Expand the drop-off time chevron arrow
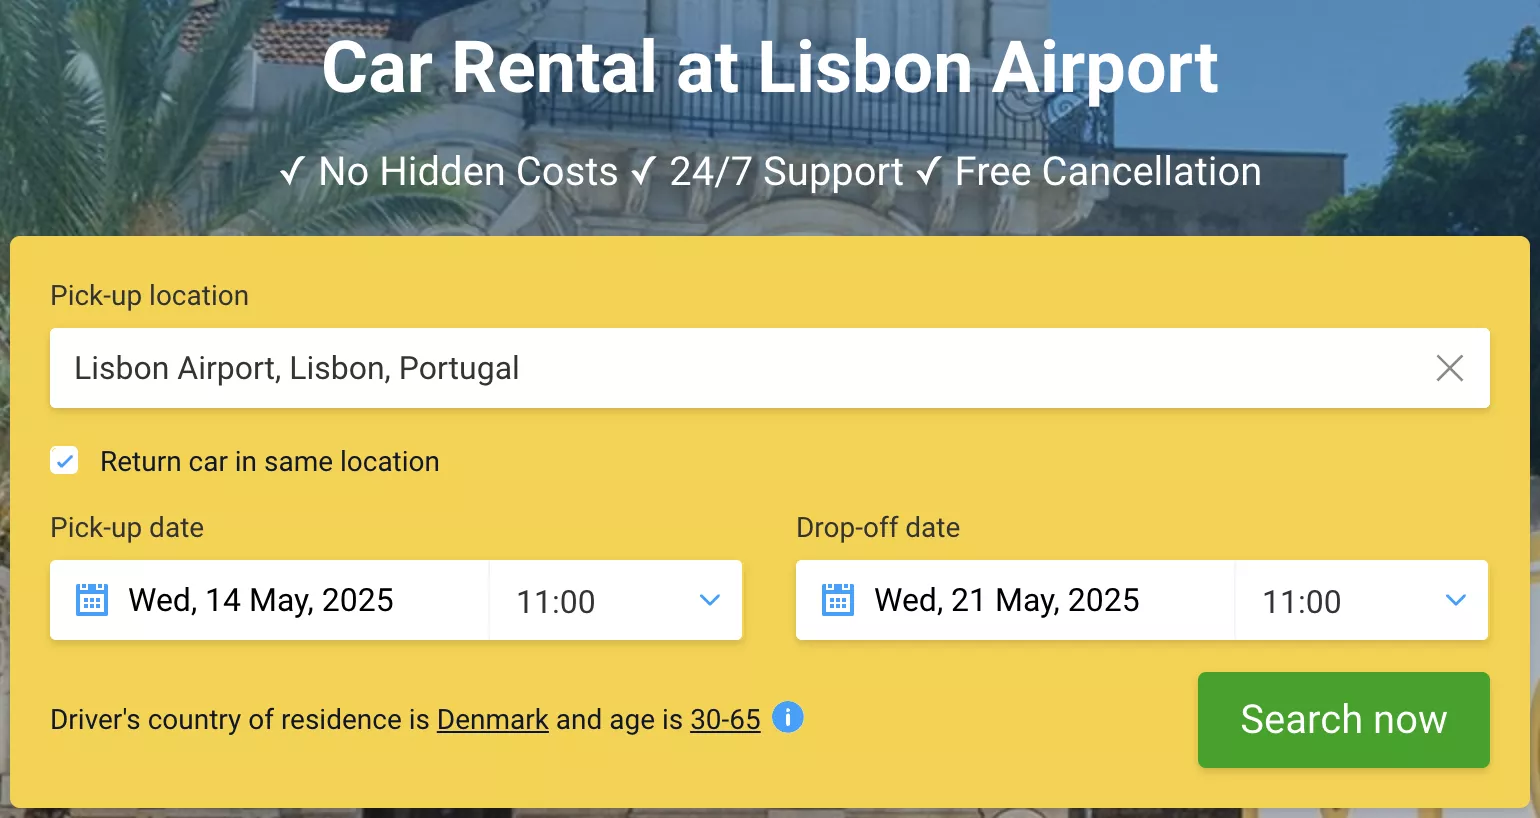 (x=1456, y=600)
